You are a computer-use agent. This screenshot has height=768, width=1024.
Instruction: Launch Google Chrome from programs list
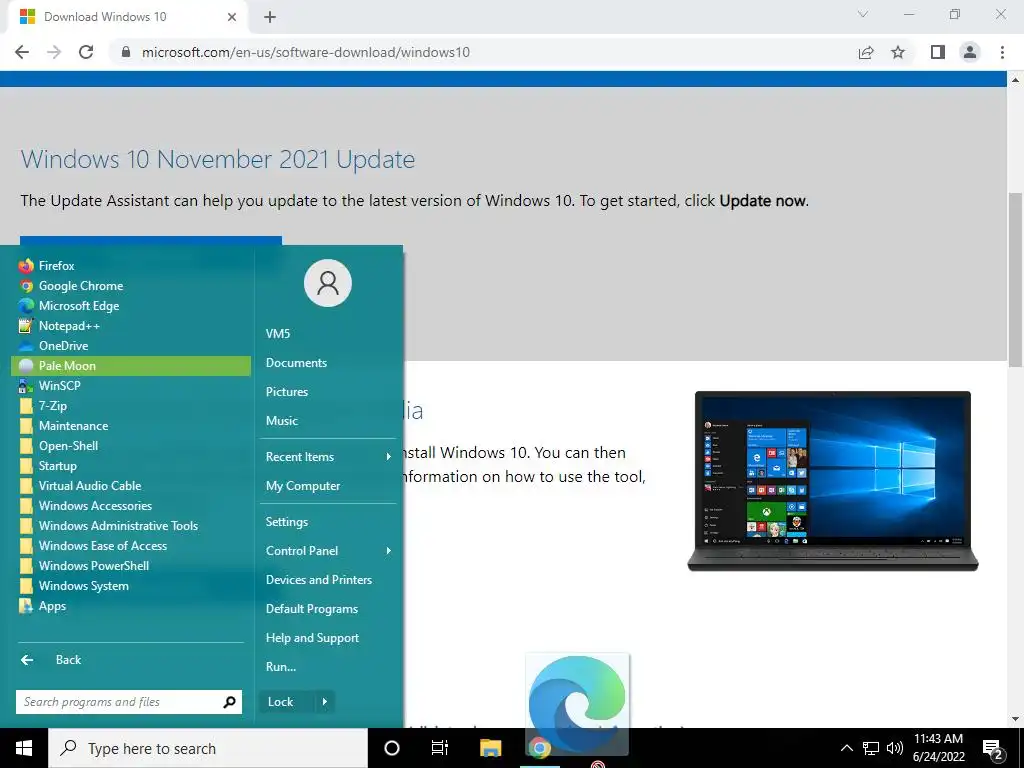tap(131, 286)
